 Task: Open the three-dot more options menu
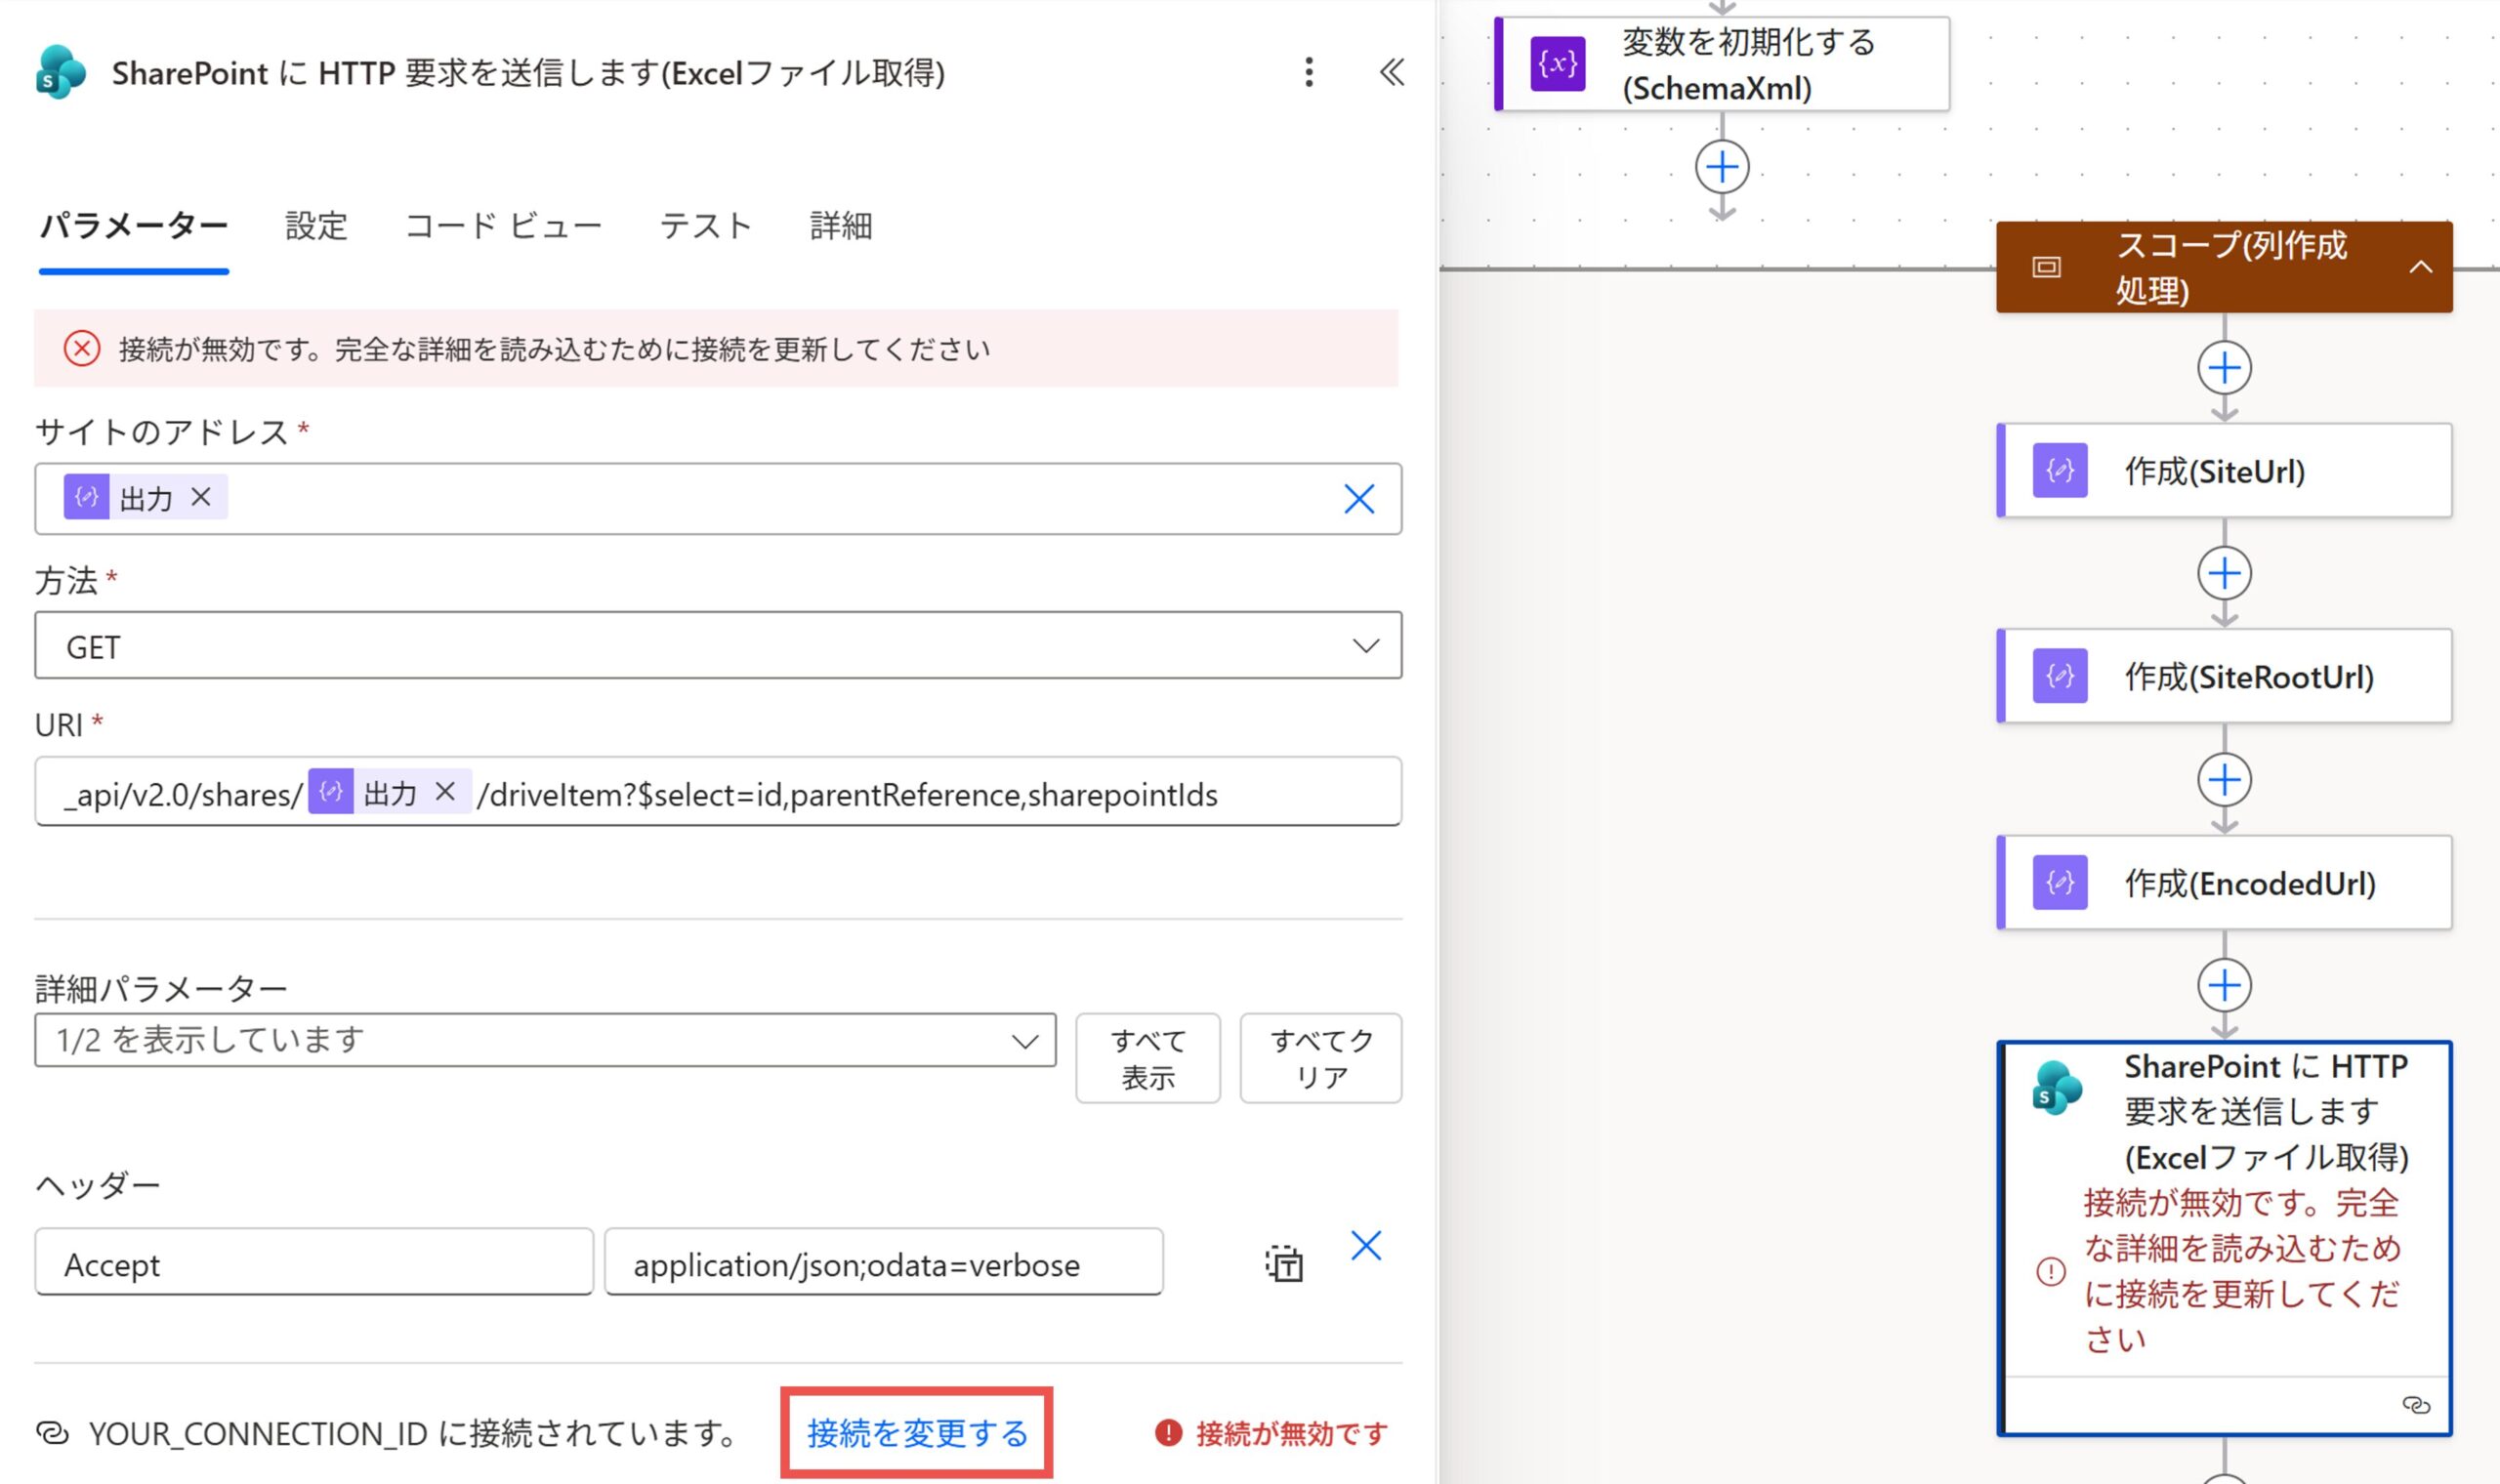pyautogui.click(x=1309, y=72)
